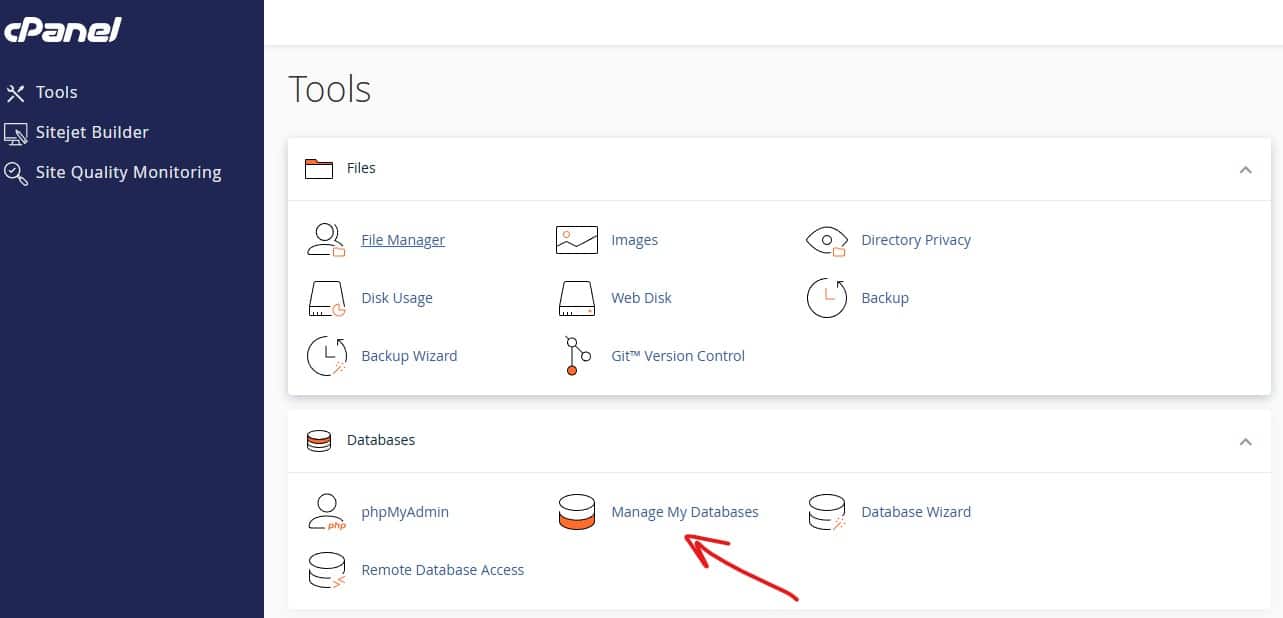Click the cPanel logo
Viewport: 1283px width, 618px height.
[62, 30]
